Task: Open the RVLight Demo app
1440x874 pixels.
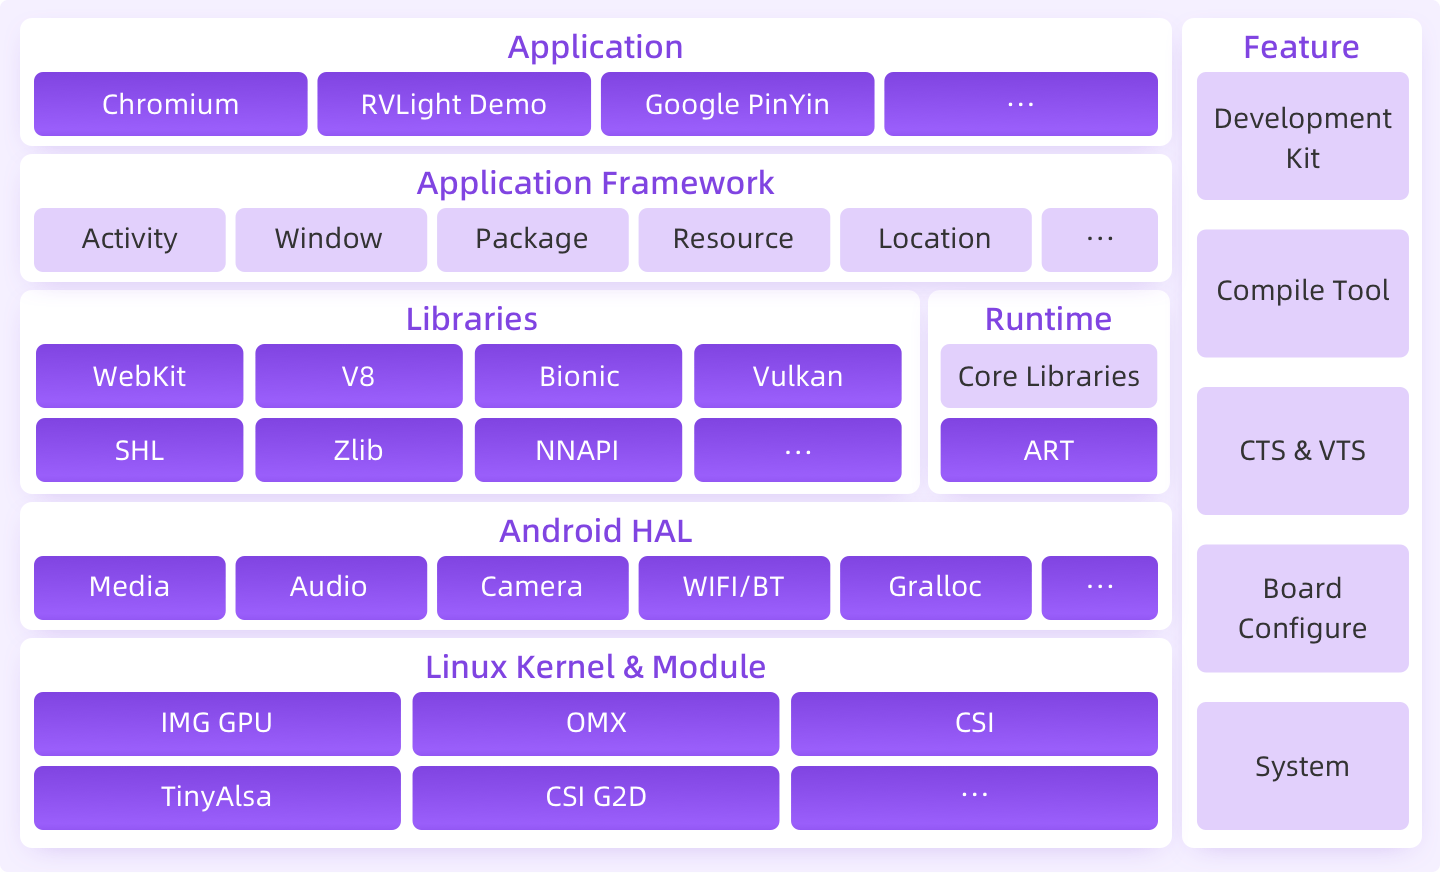Action: click(454, 104)
